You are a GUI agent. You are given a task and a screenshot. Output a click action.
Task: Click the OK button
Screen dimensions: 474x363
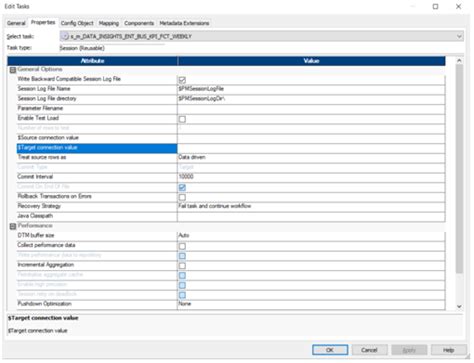(x=330, y=350)
